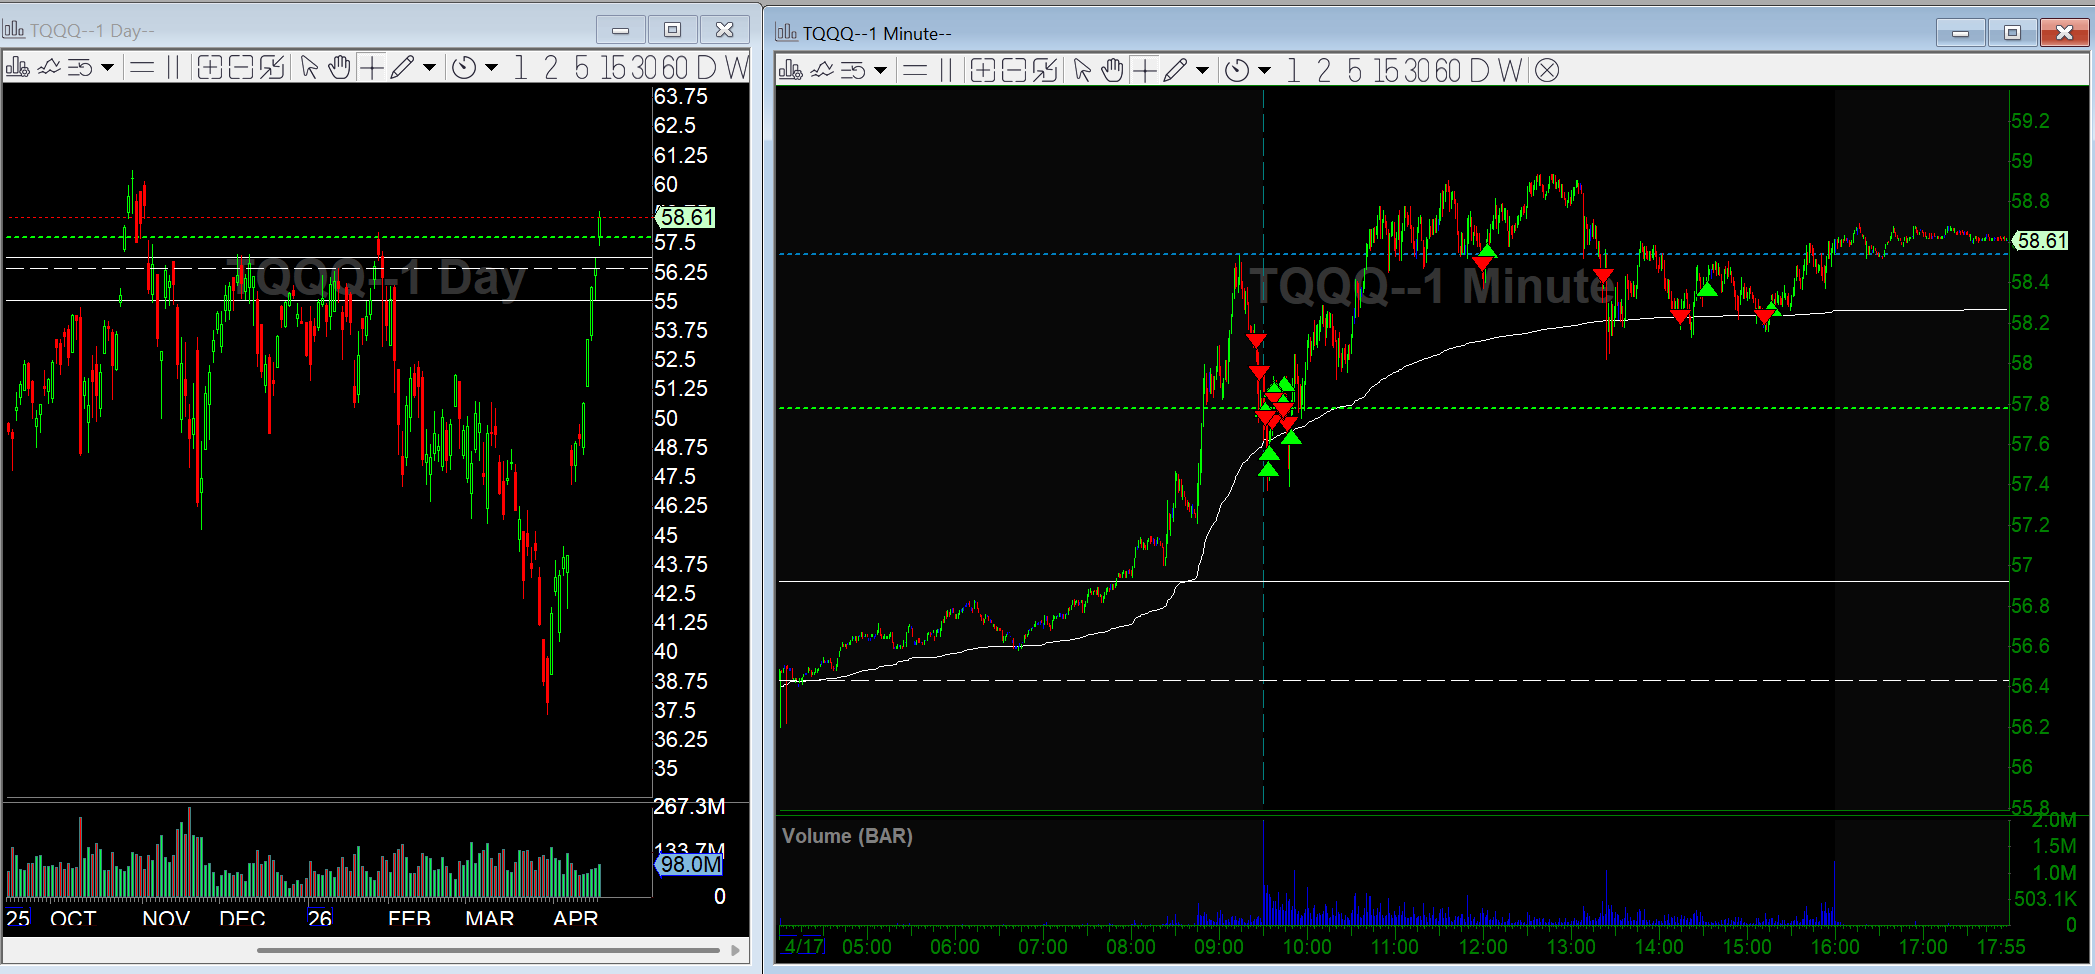Click the TQQQ--1 Day window title
This screenshot has height=974, width=2095.
click(92, 30)
